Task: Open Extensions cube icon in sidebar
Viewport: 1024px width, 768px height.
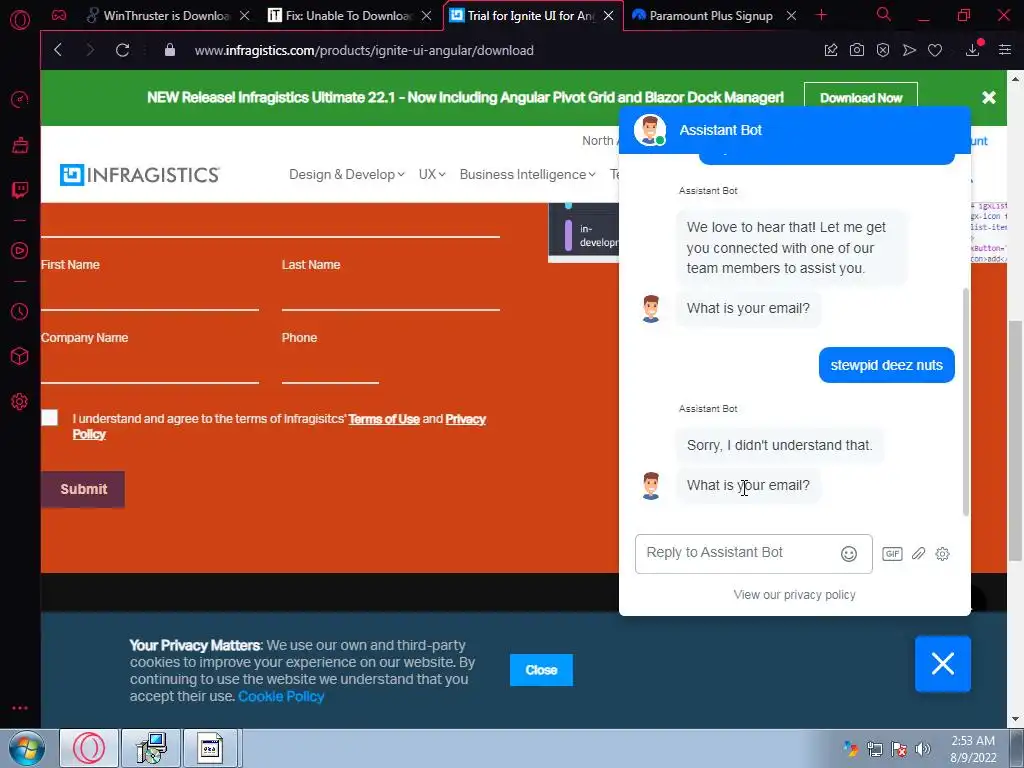Action: (20, 356)
